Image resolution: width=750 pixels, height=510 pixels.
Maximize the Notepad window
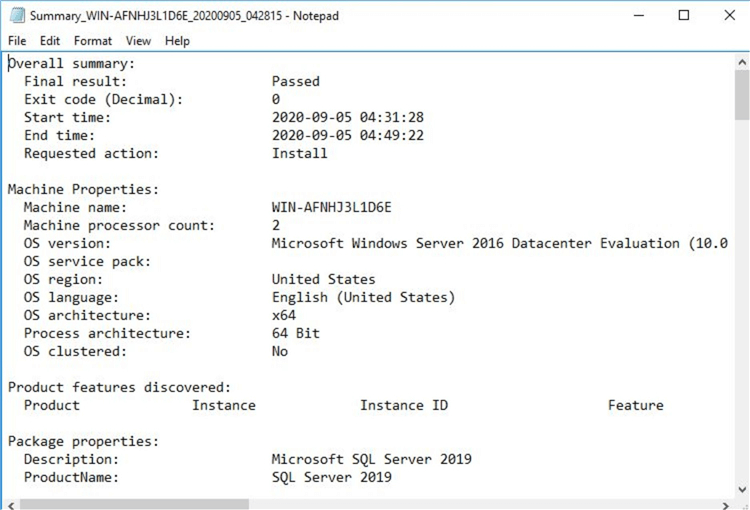click(x=684, y=16)
